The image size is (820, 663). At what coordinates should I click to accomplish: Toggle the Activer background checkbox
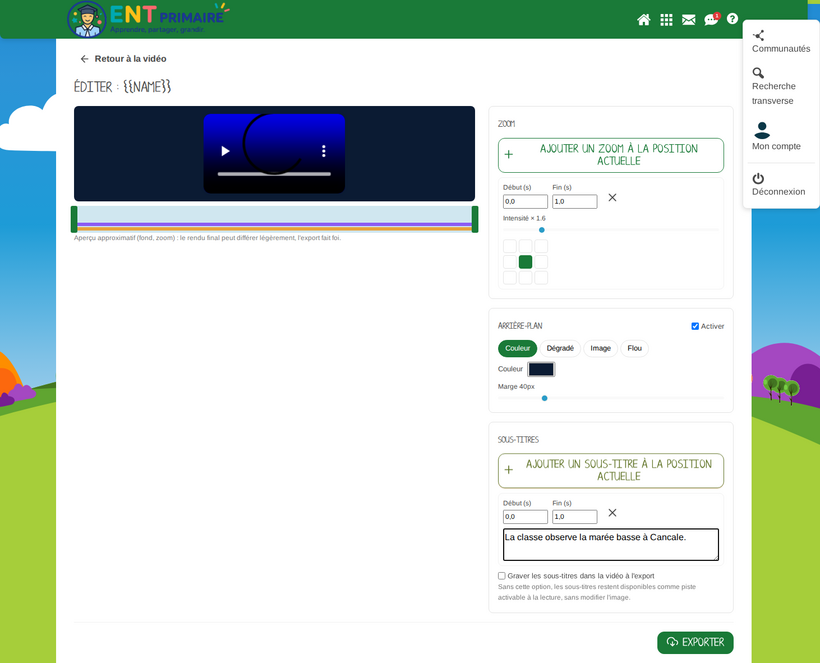pyautogui.click(x=695, y=326)
